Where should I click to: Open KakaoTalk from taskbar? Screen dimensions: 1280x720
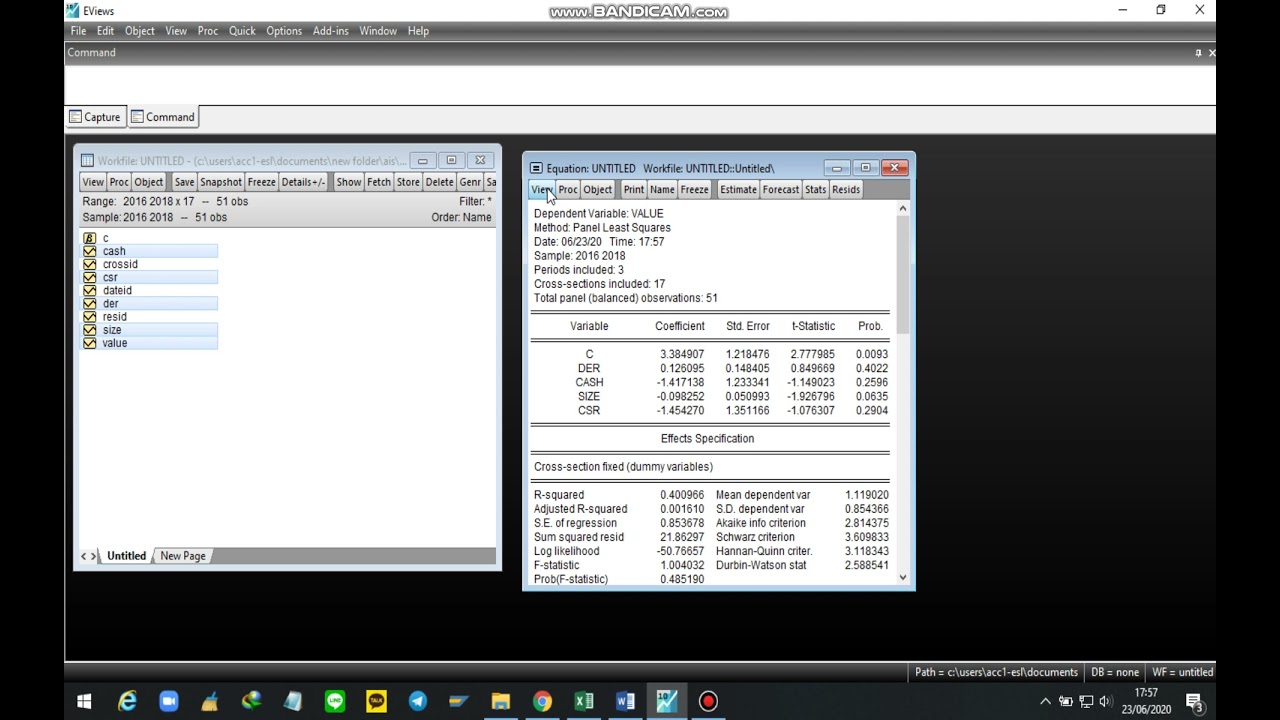click(376, 701)
